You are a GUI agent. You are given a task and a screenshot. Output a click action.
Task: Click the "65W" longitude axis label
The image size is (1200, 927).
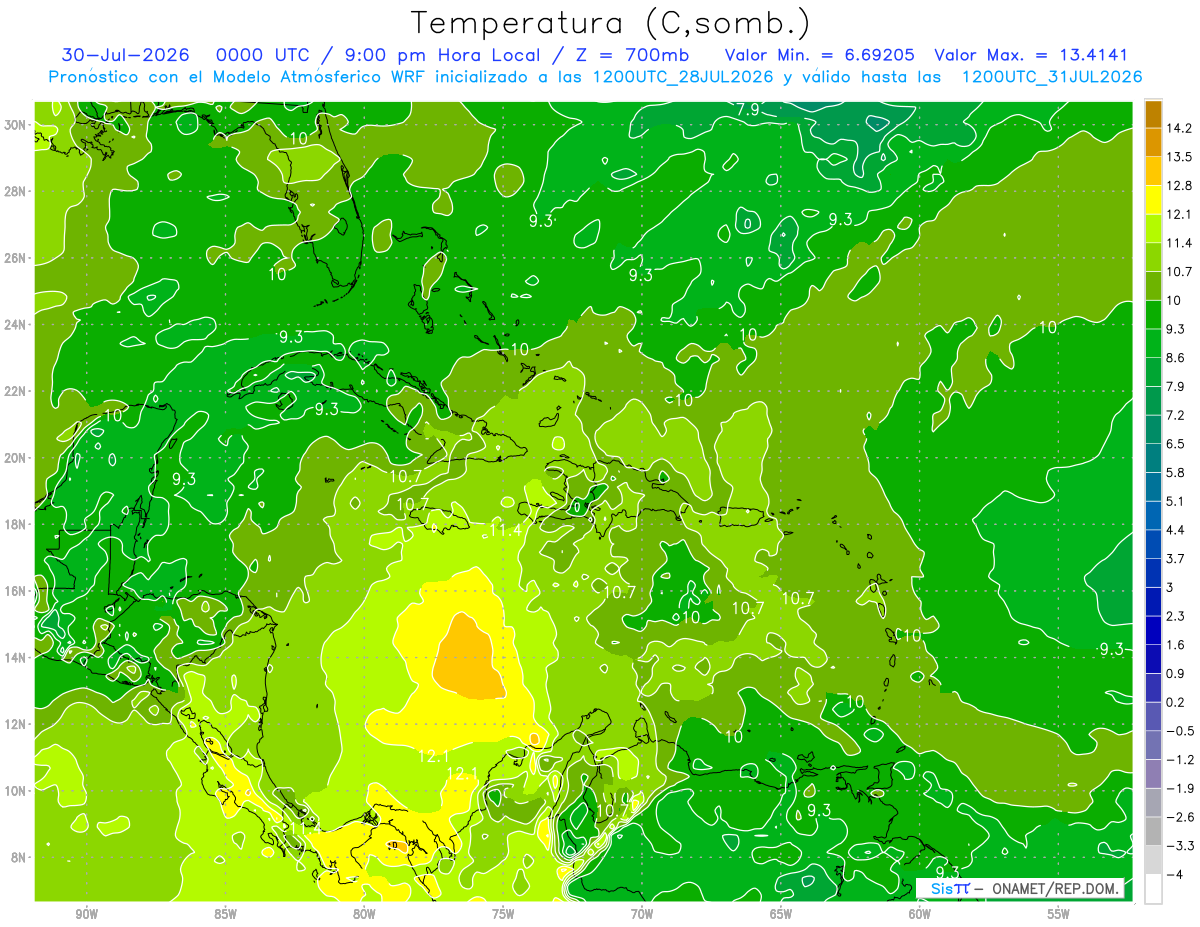tap(781, 915)
